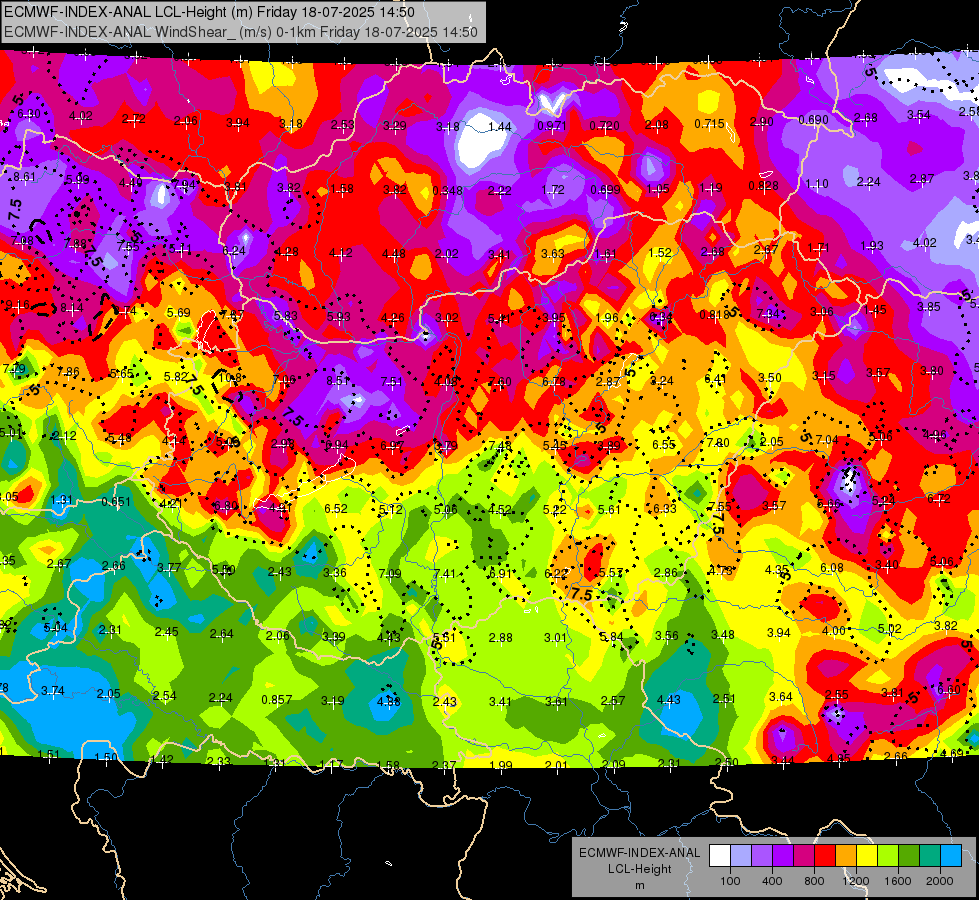Screen dimensions: 979x900
Task: Click the '8.61' wind shear value
Action: pos(24,177)
